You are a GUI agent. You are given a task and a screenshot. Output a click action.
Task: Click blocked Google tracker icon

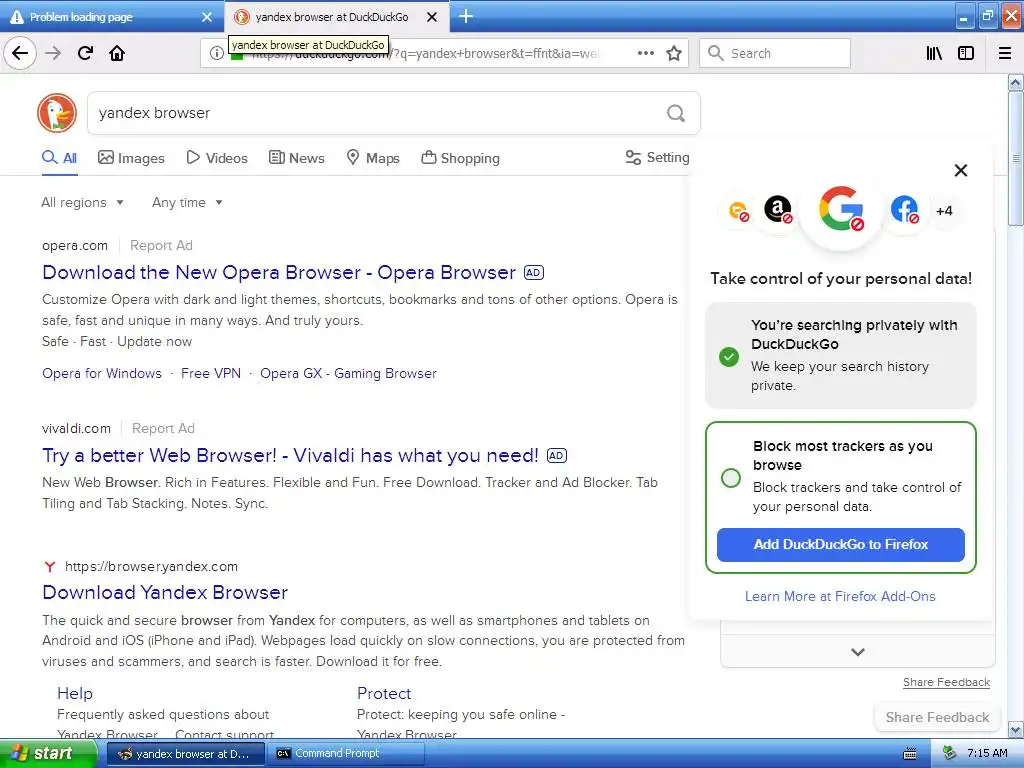[841, 210]
